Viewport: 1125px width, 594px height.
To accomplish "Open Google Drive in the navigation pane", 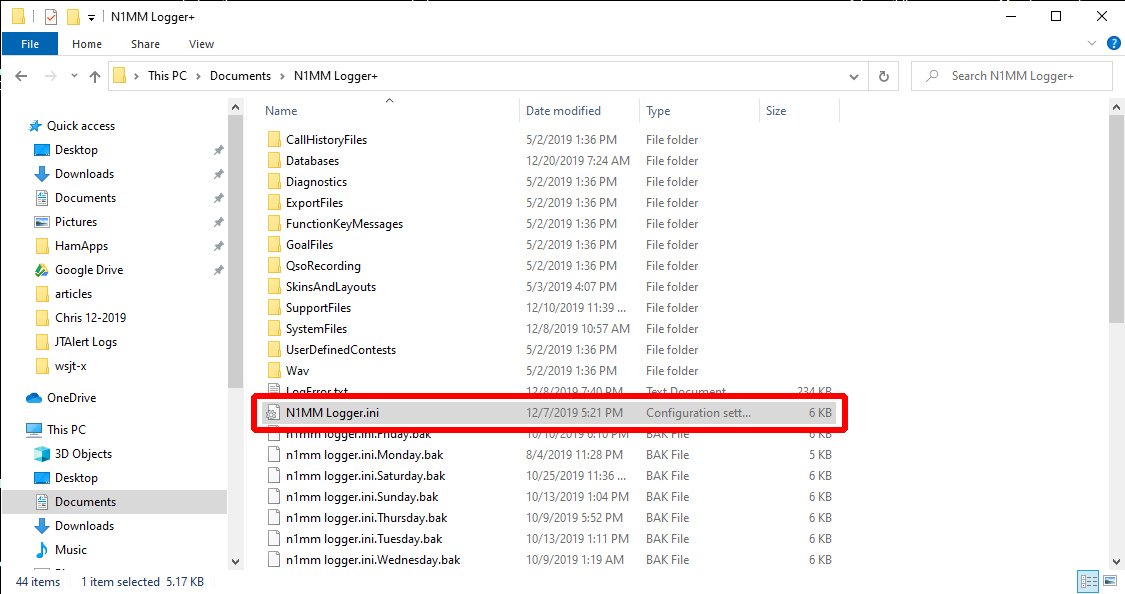I will tap(89, 270).
